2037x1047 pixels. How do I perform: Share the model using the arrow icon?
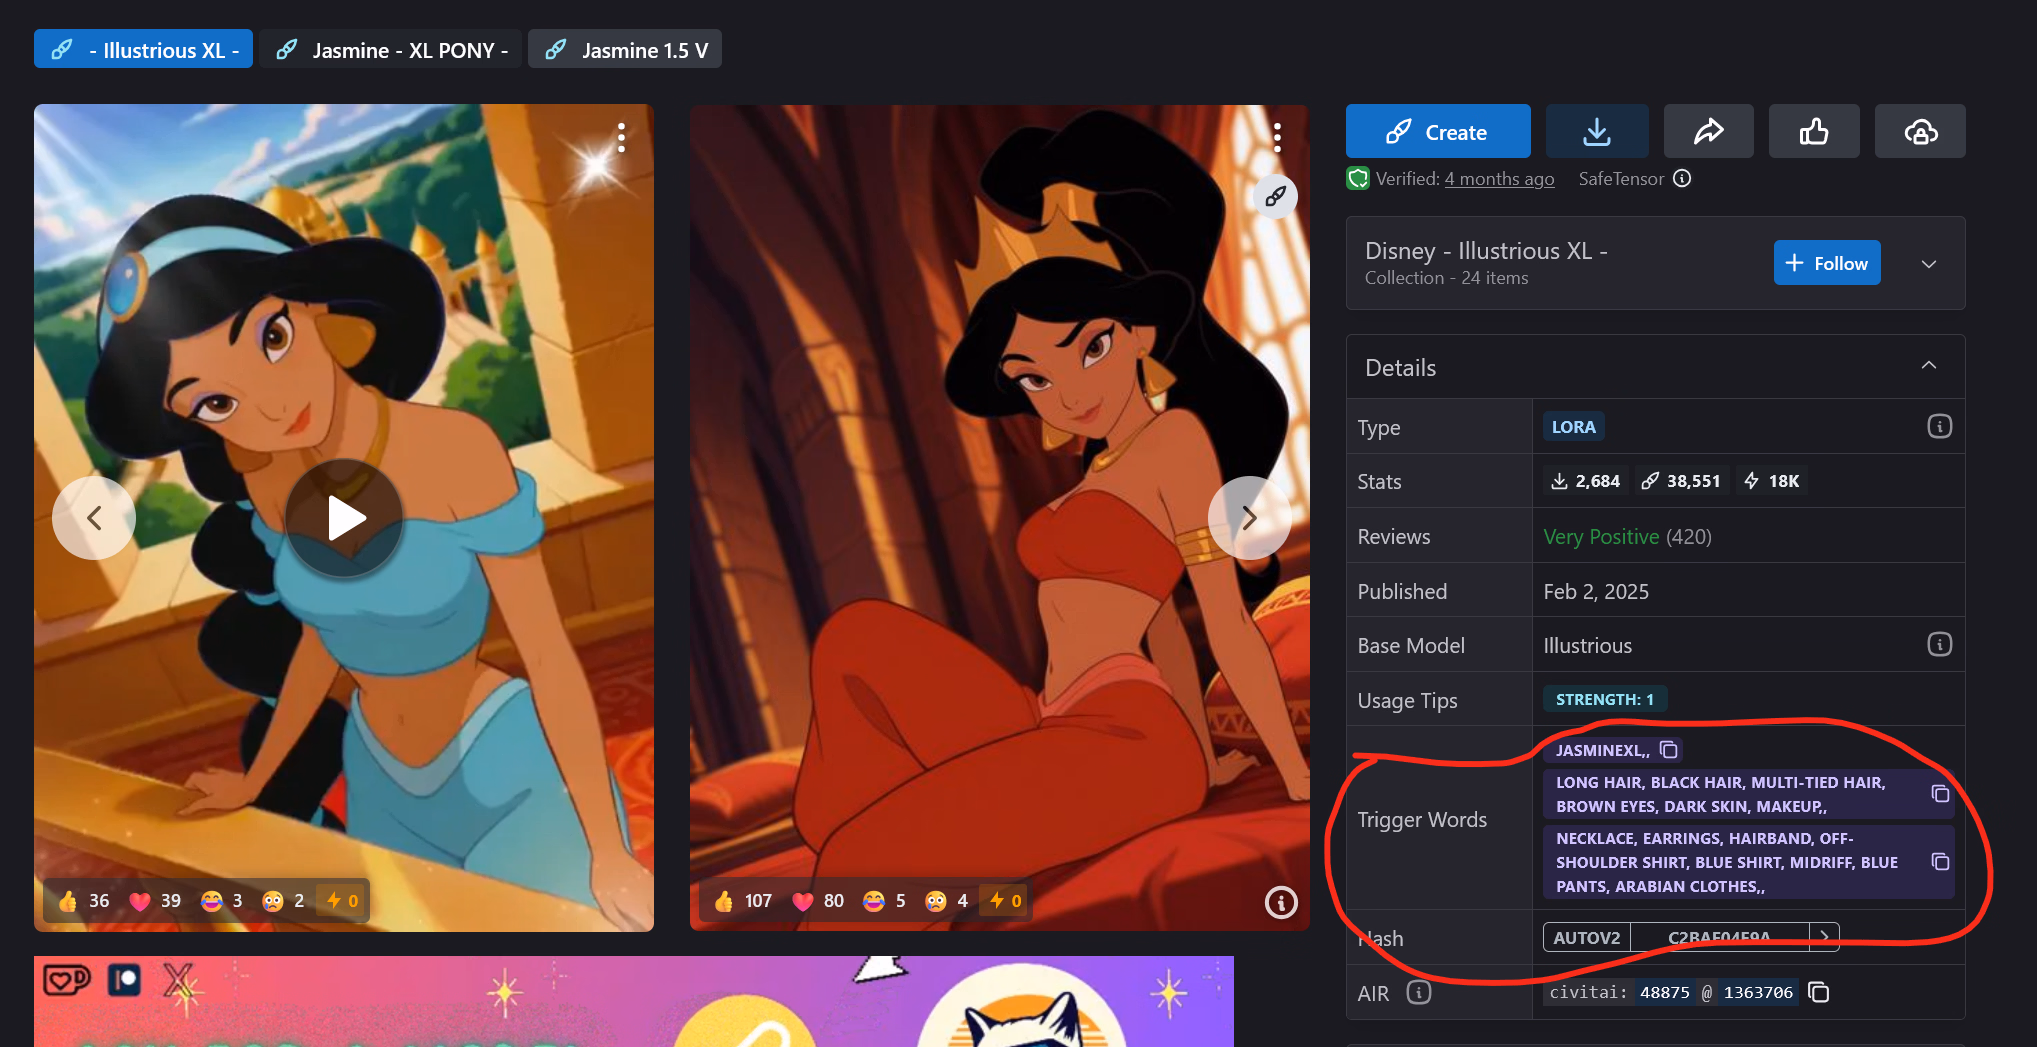click(1708, 131)
